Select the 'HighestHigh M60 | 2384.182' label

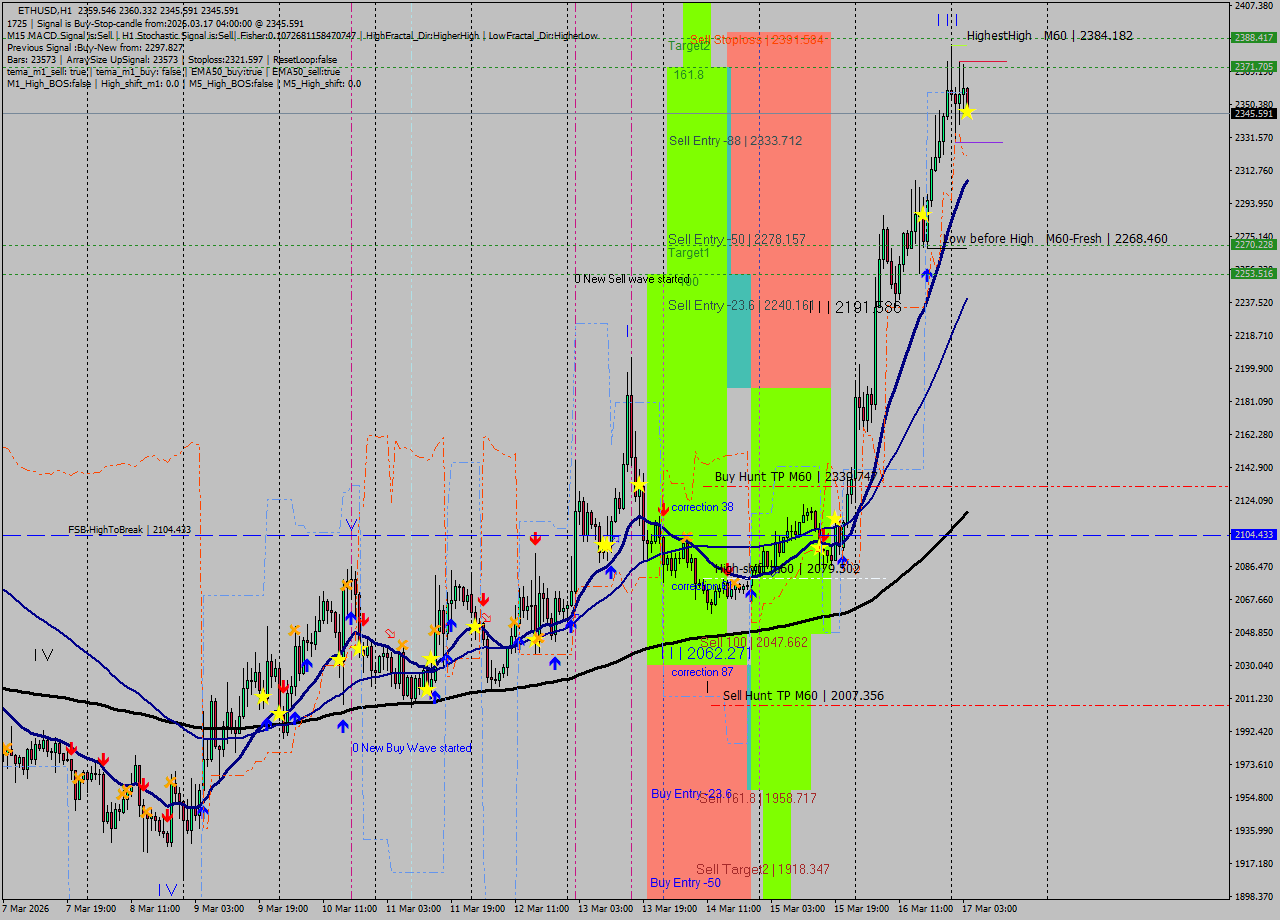[x=1049, y=36]
